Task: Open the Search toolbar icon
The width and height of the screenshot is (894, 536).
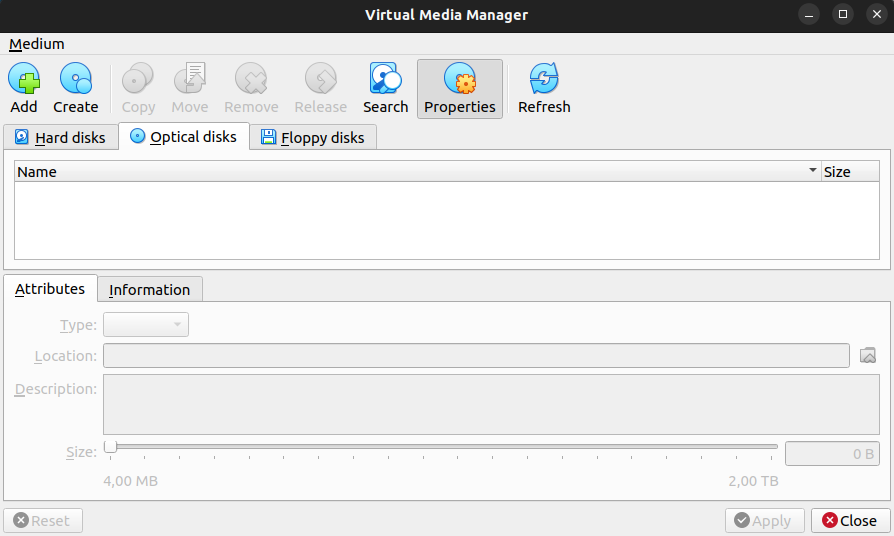Action: tap(385, 79)
